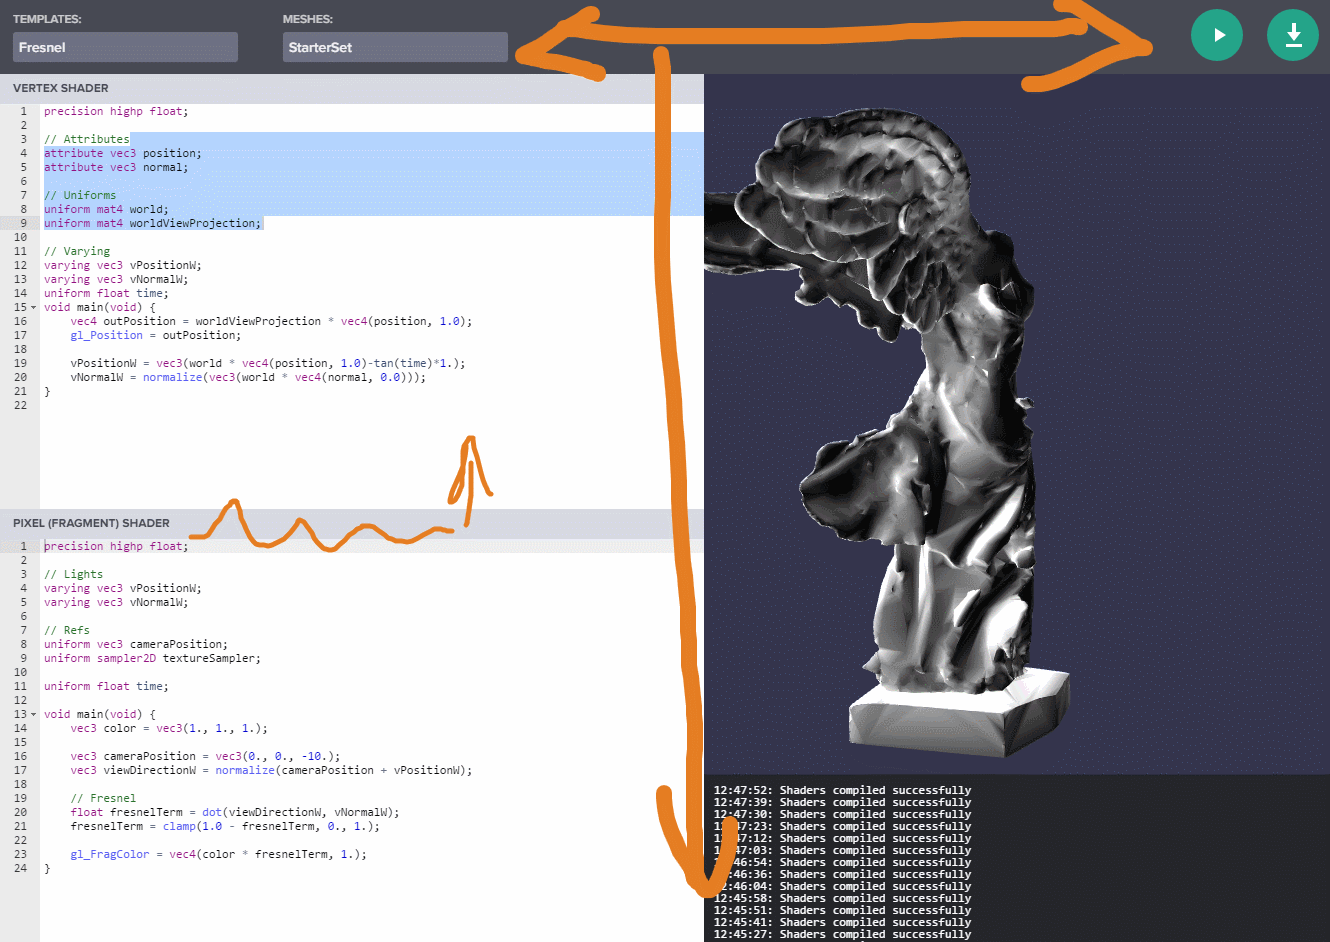Collapse vertex shader main function fold arrow
The image size is (1330, 942).
coord(34,307)
